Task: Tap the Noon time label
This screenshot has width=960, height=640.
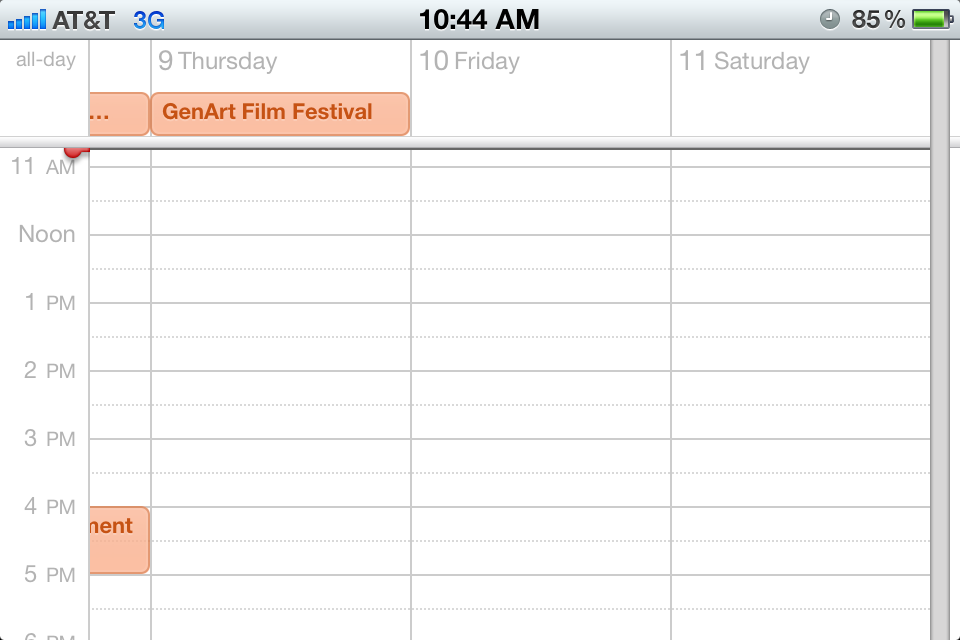Action: click(x=47, y=234)
